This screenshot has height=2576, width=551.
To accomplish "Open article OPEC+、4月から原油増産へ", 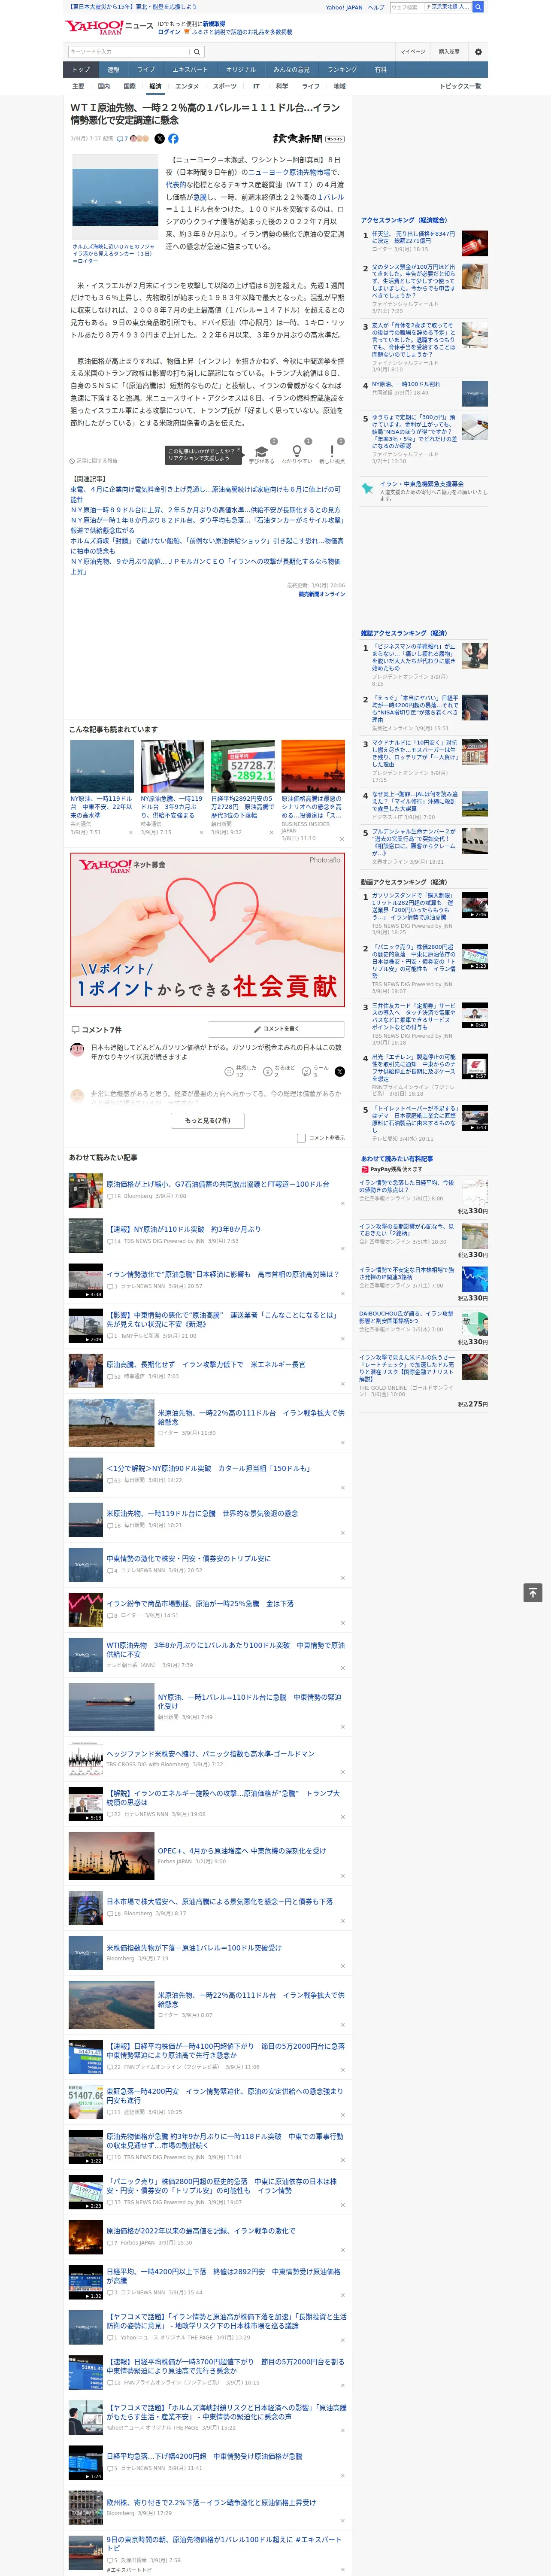I will (x=241, y=1850).
